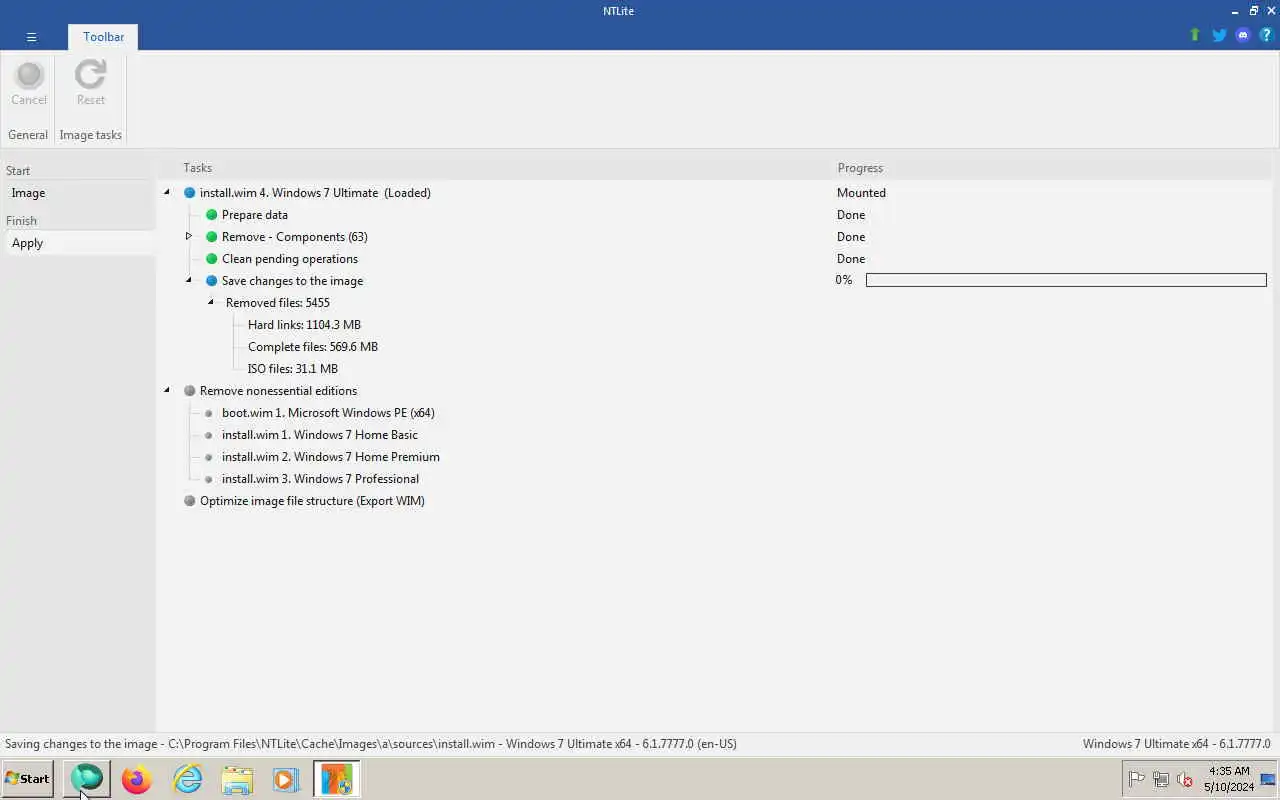Click the Saving changes status bar message

[371, 744]
